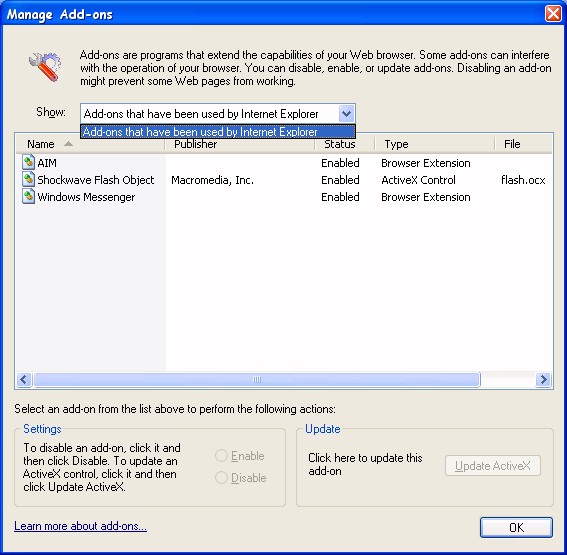Click the horizontal scrollbar thumb

click(257, 380)
